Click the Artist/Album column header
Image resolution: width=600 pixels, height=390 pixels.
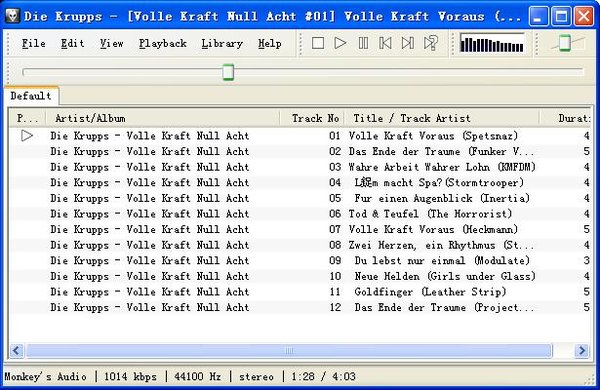[163, 118]
